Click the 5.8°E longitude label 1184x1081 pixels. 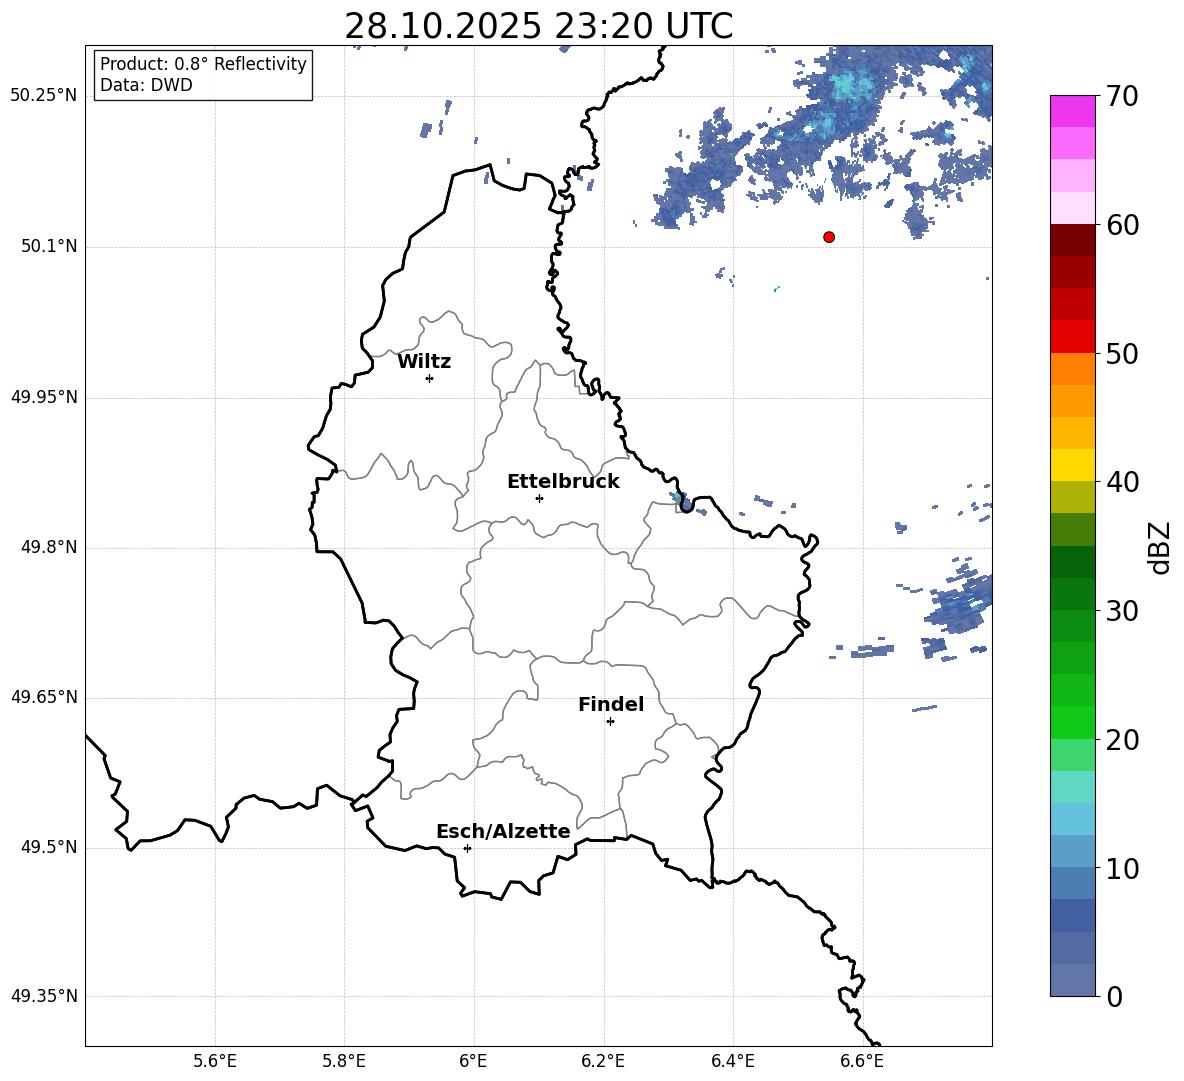(344, 1061)
